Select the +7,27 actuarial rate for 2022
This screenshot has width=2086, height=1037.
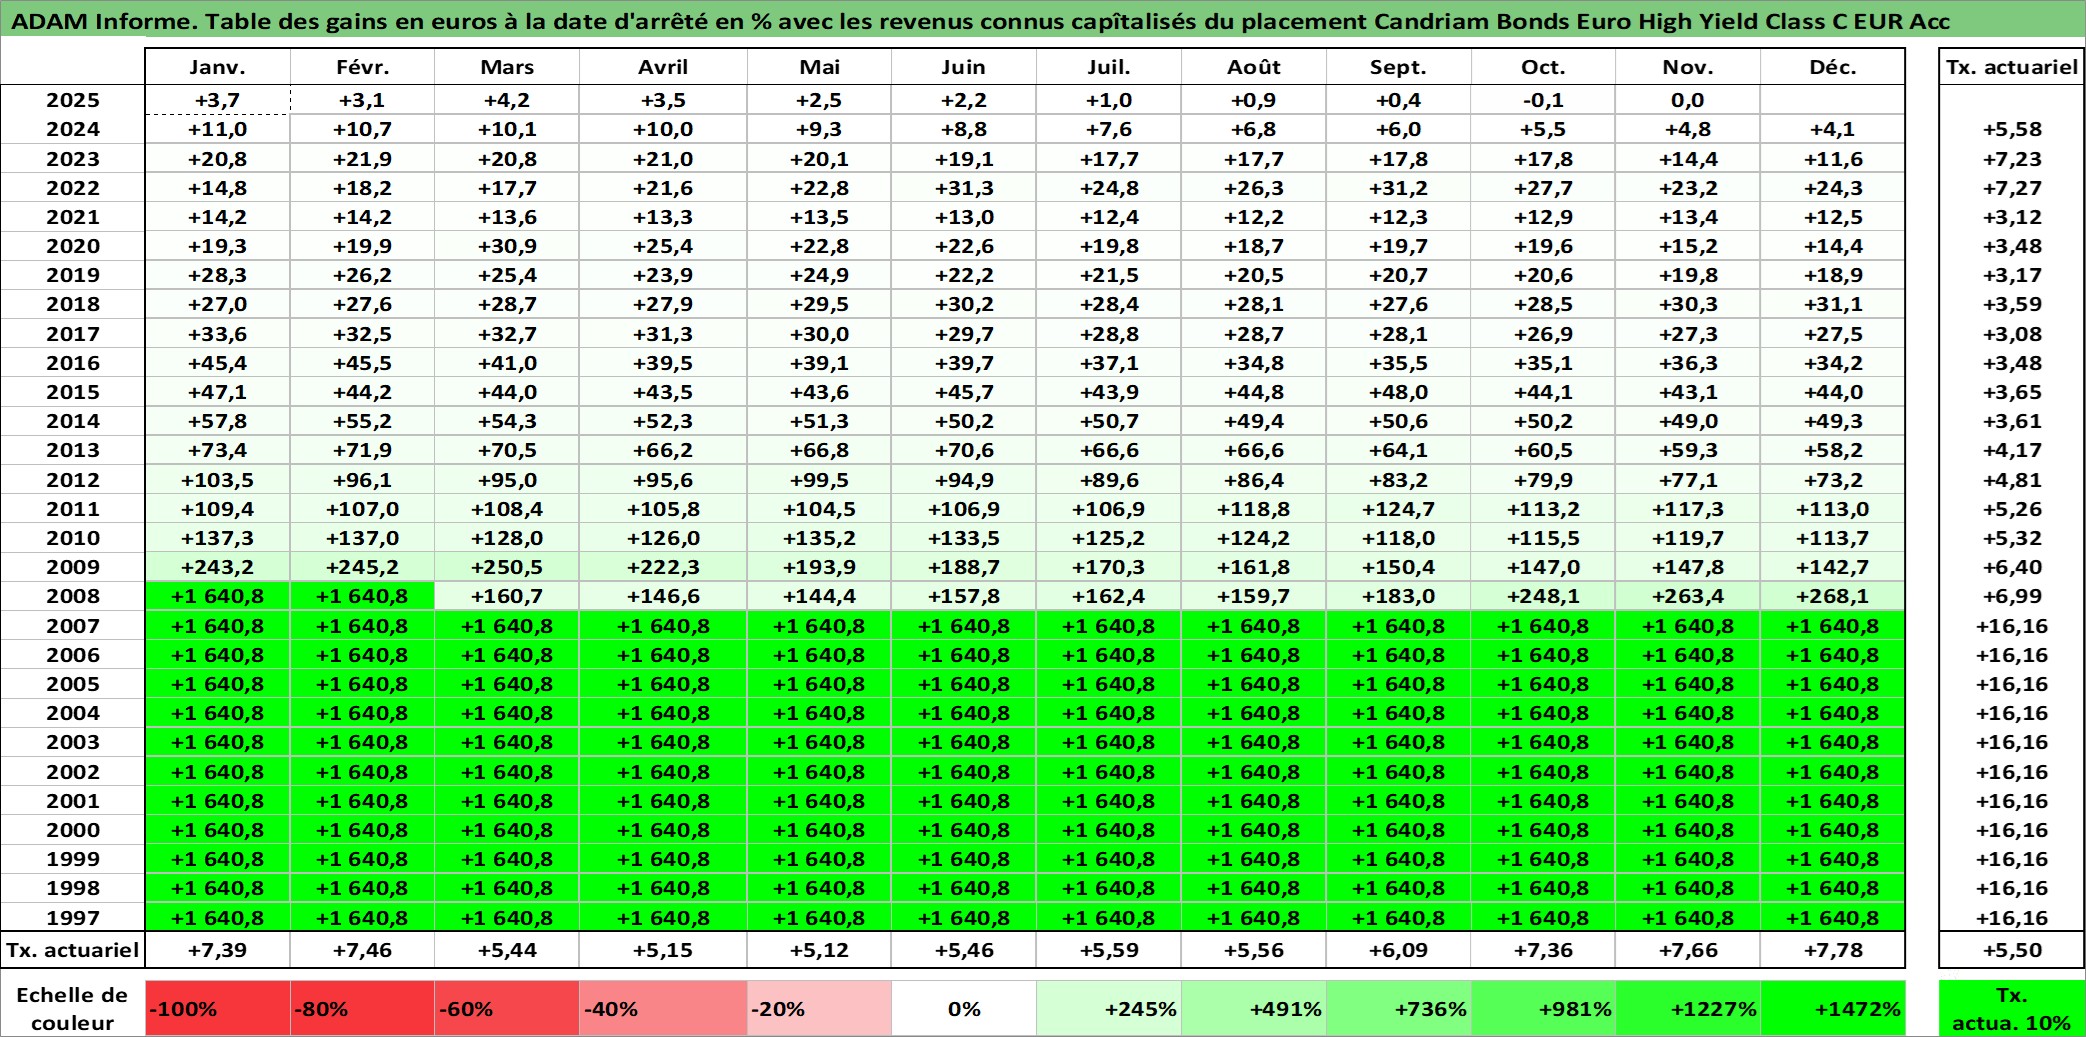click(x=2012, y=188)
